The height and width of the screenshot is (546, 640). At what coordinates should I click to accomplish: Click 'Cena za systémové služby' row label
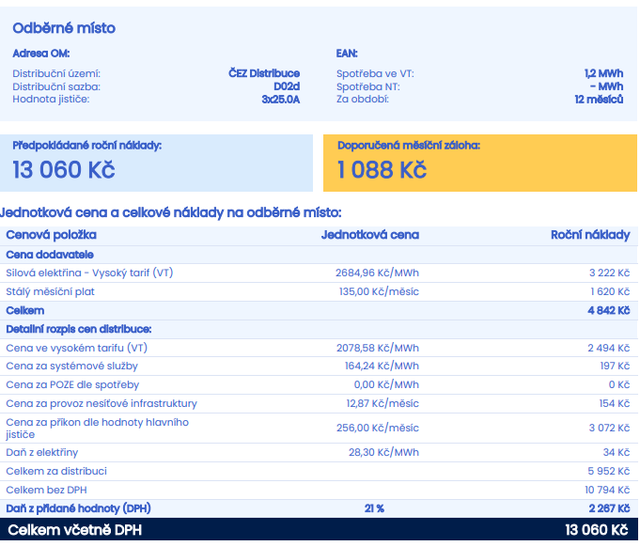coord(72,366)
